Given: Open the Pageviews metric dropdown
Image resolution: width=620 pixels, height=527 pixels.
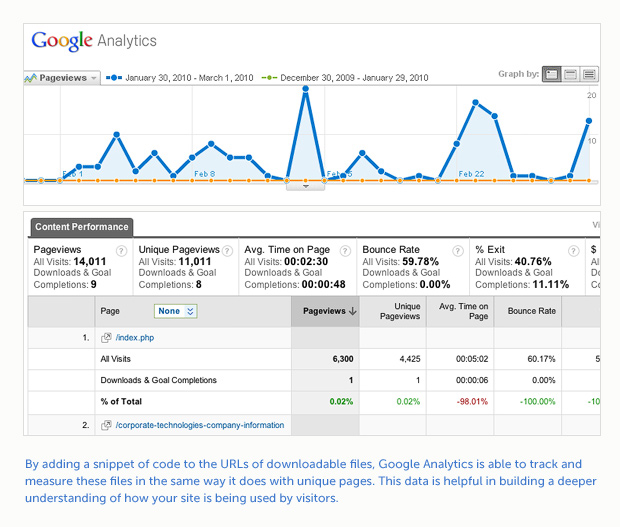Looking at the screenshot, I should pyautogui.click(x=61, y=78).
